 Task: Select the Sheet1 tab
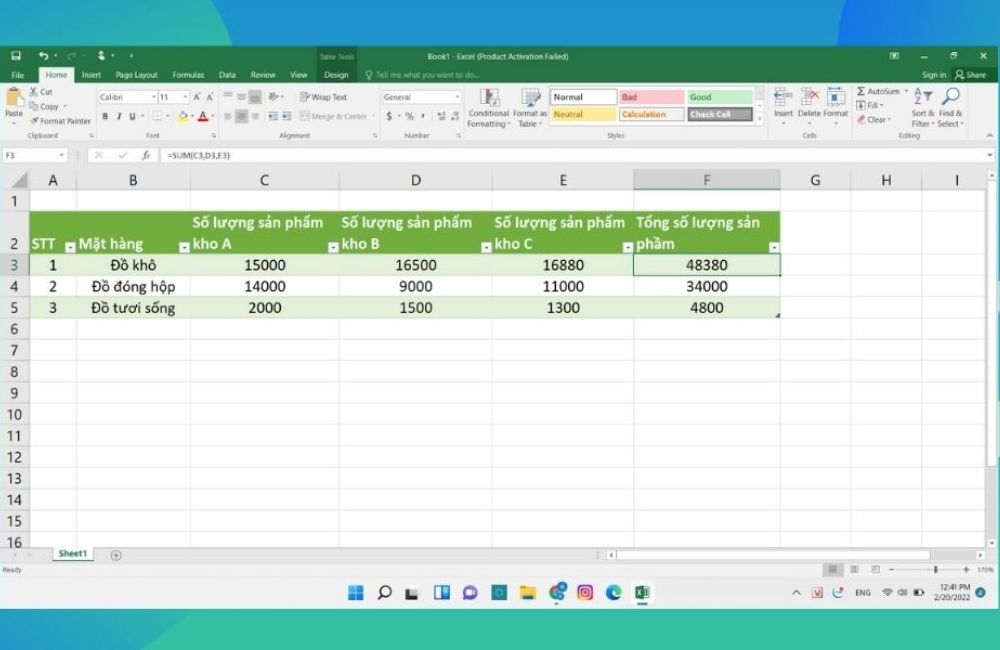click(x=73, y=554)
